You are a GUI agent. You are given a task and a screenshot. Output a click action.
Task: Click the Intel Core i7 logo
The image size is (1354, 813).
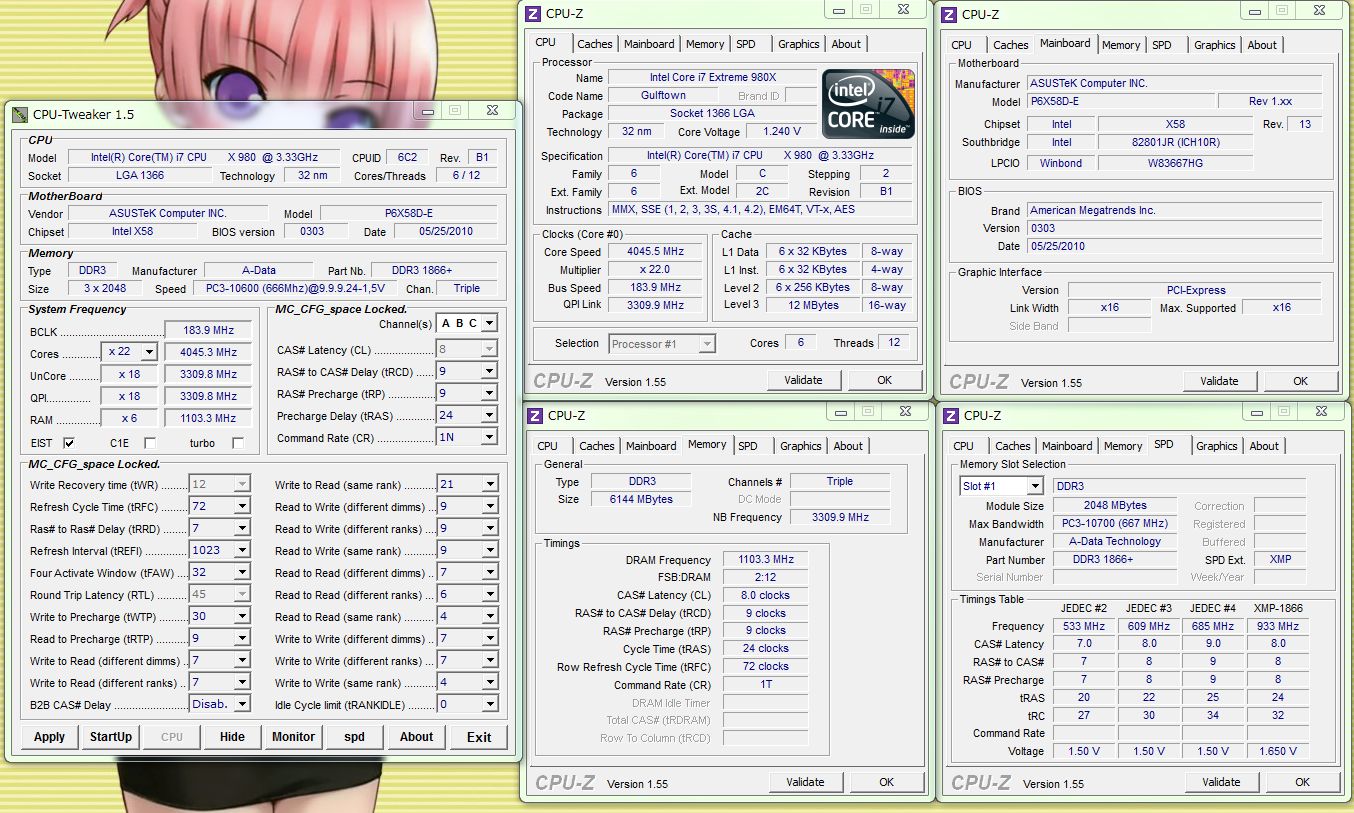pyautogui.click(x=868, y=103)
